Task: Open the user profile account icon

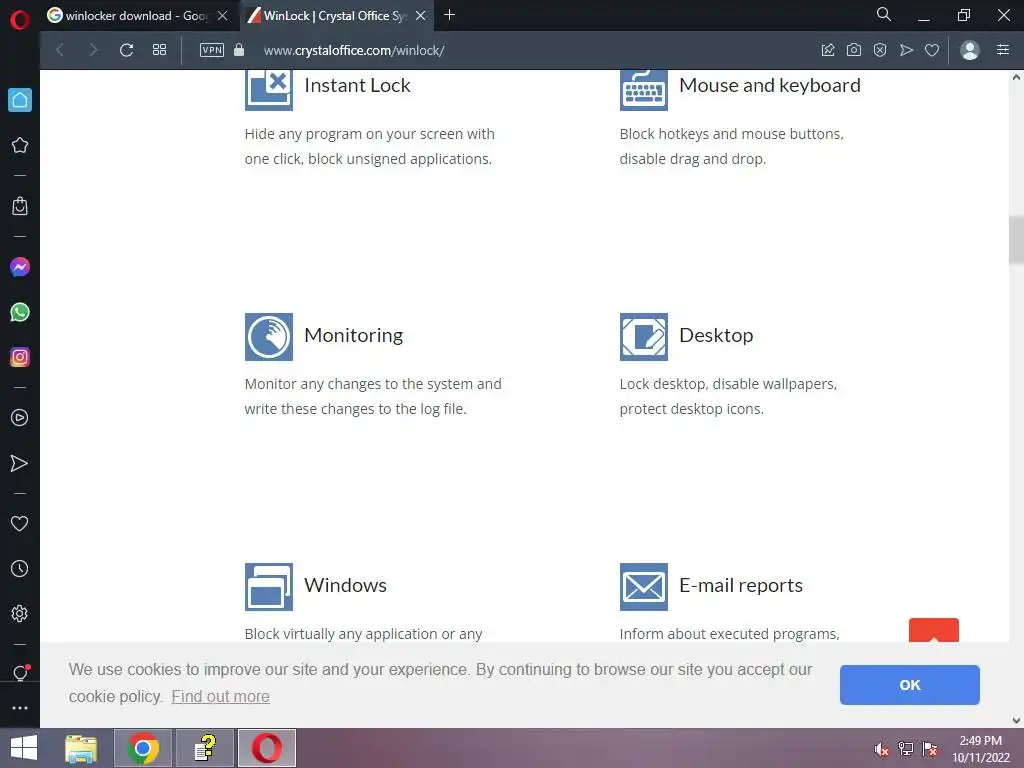Action: [970, 50]
